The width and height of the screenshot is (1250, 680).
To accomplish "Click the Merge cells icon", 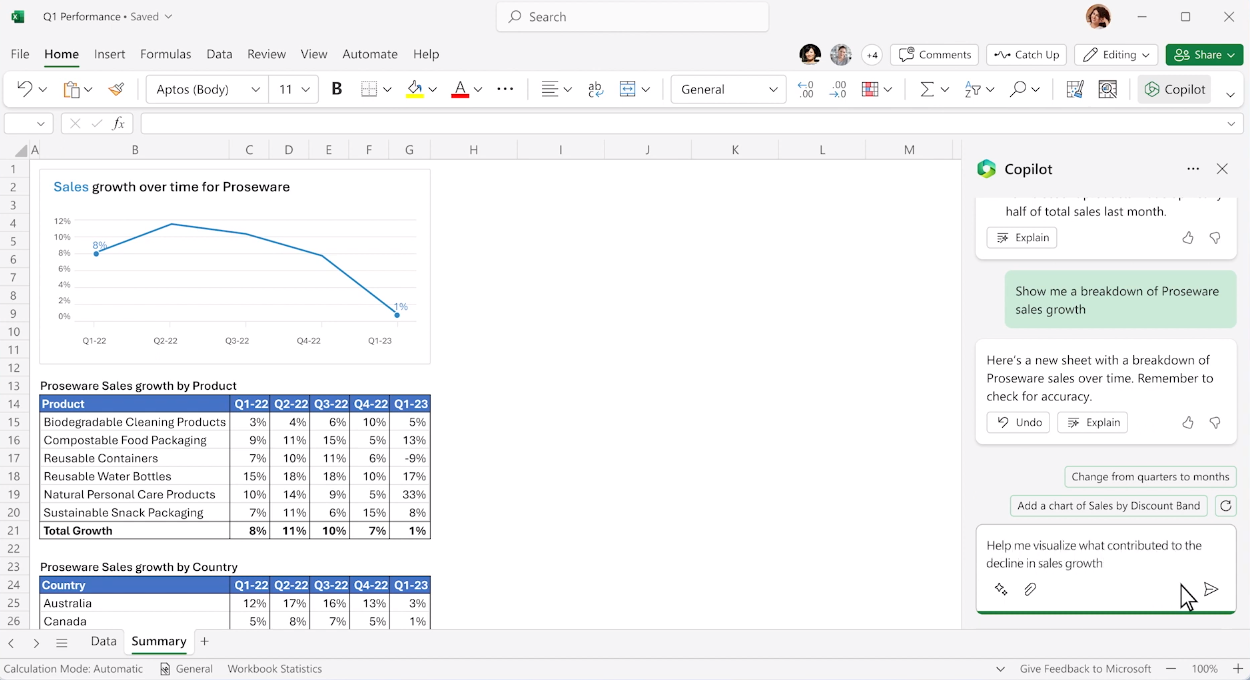I will coord(628,89).
